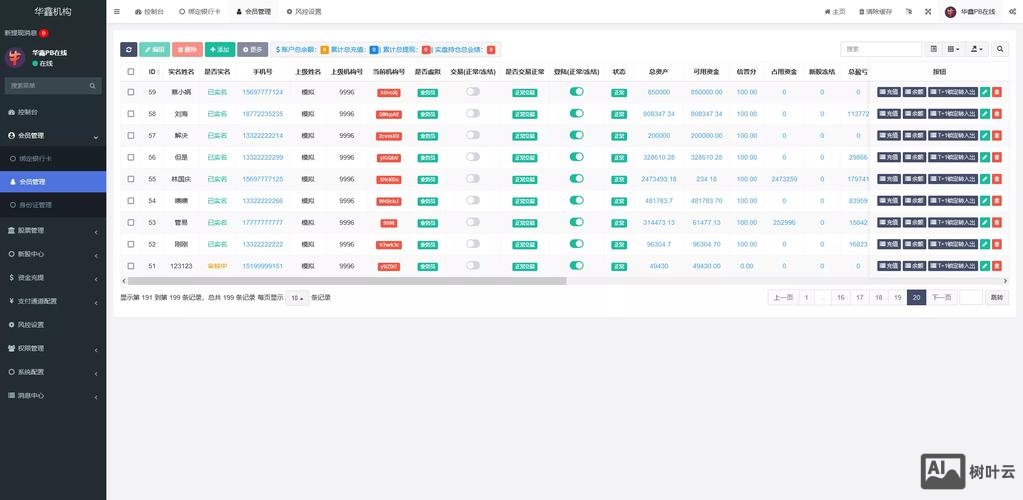
Task: Click red delete trash icon for member 58
Action: (997, 114)
